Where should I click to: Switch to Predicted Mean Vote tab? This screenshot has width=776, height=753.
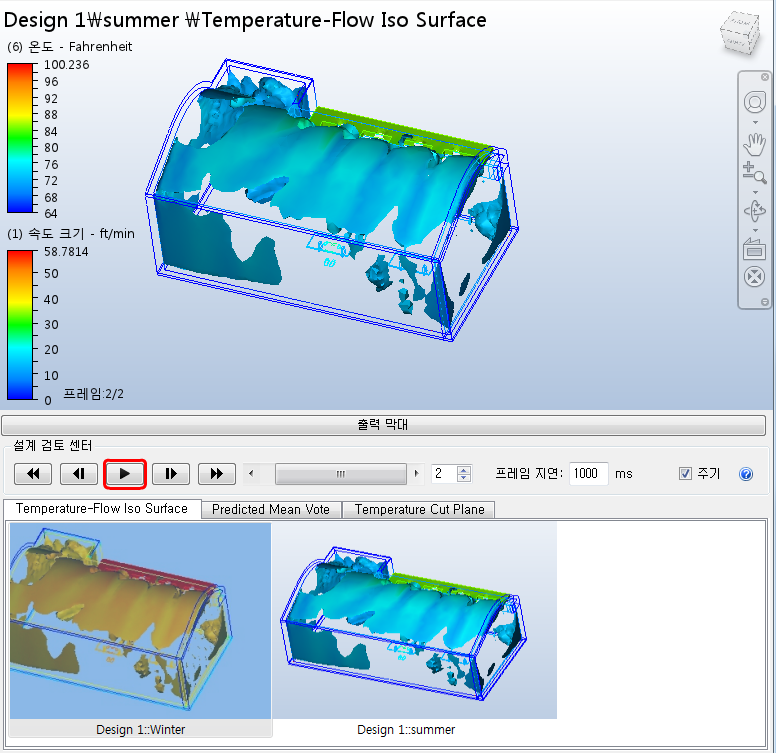coord(271,510)
